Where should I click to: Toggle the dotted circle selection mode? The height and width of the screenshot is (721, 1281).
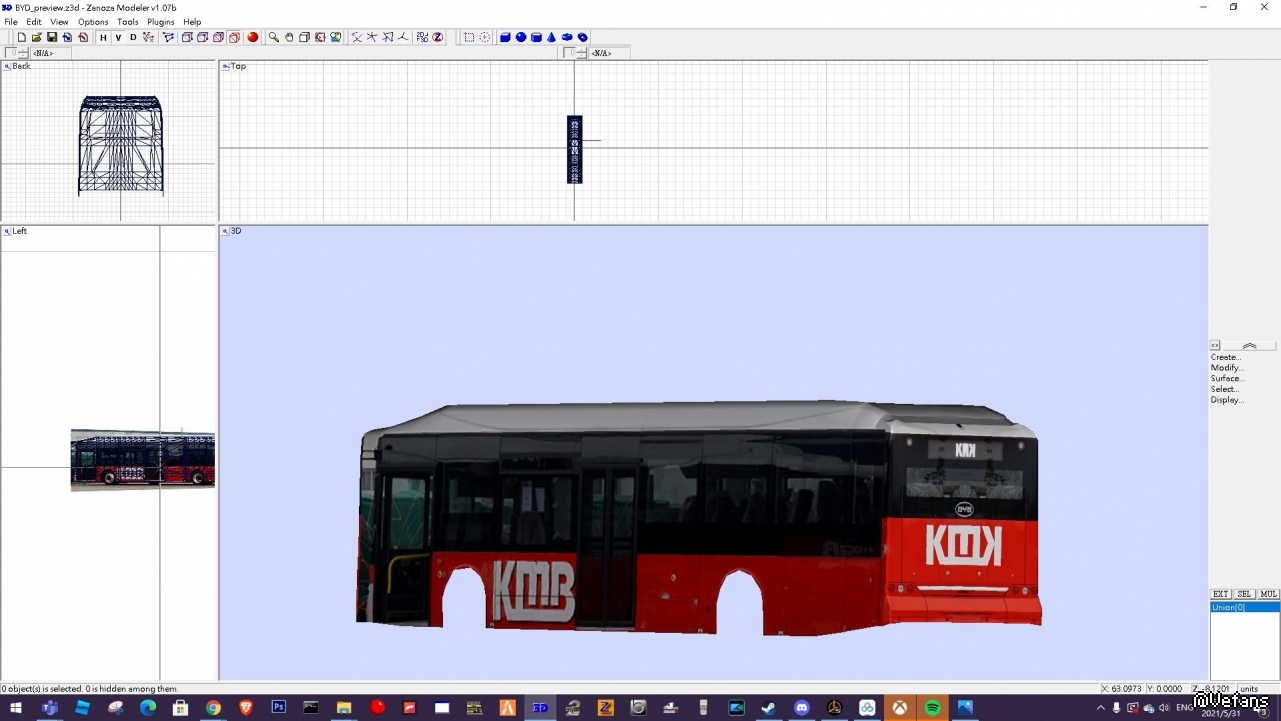coord(485,37)
